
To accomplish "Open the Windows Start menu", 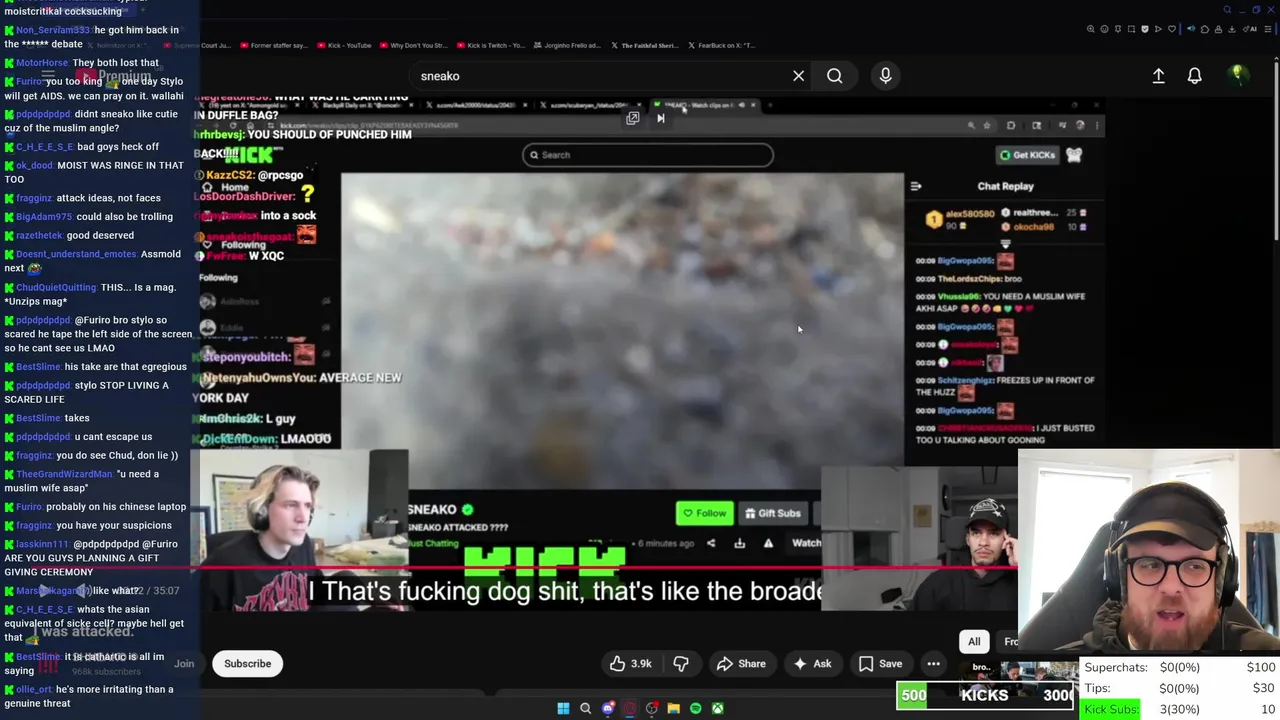I will pyautogui.click(x=563, y=708).
